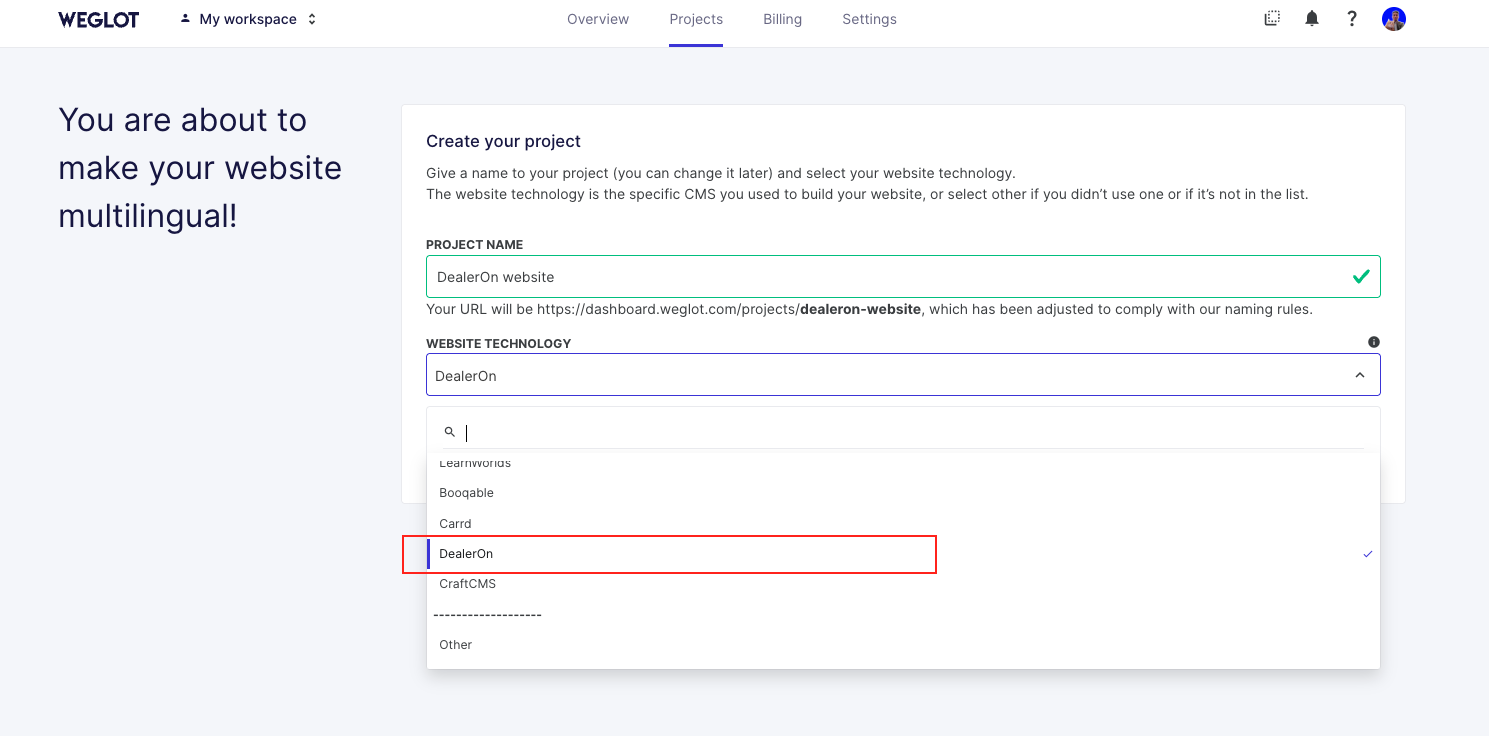Pick CraftCMS as website technology
The width and height of the screenshot is (1489, 736).
(x=468, y=584)
